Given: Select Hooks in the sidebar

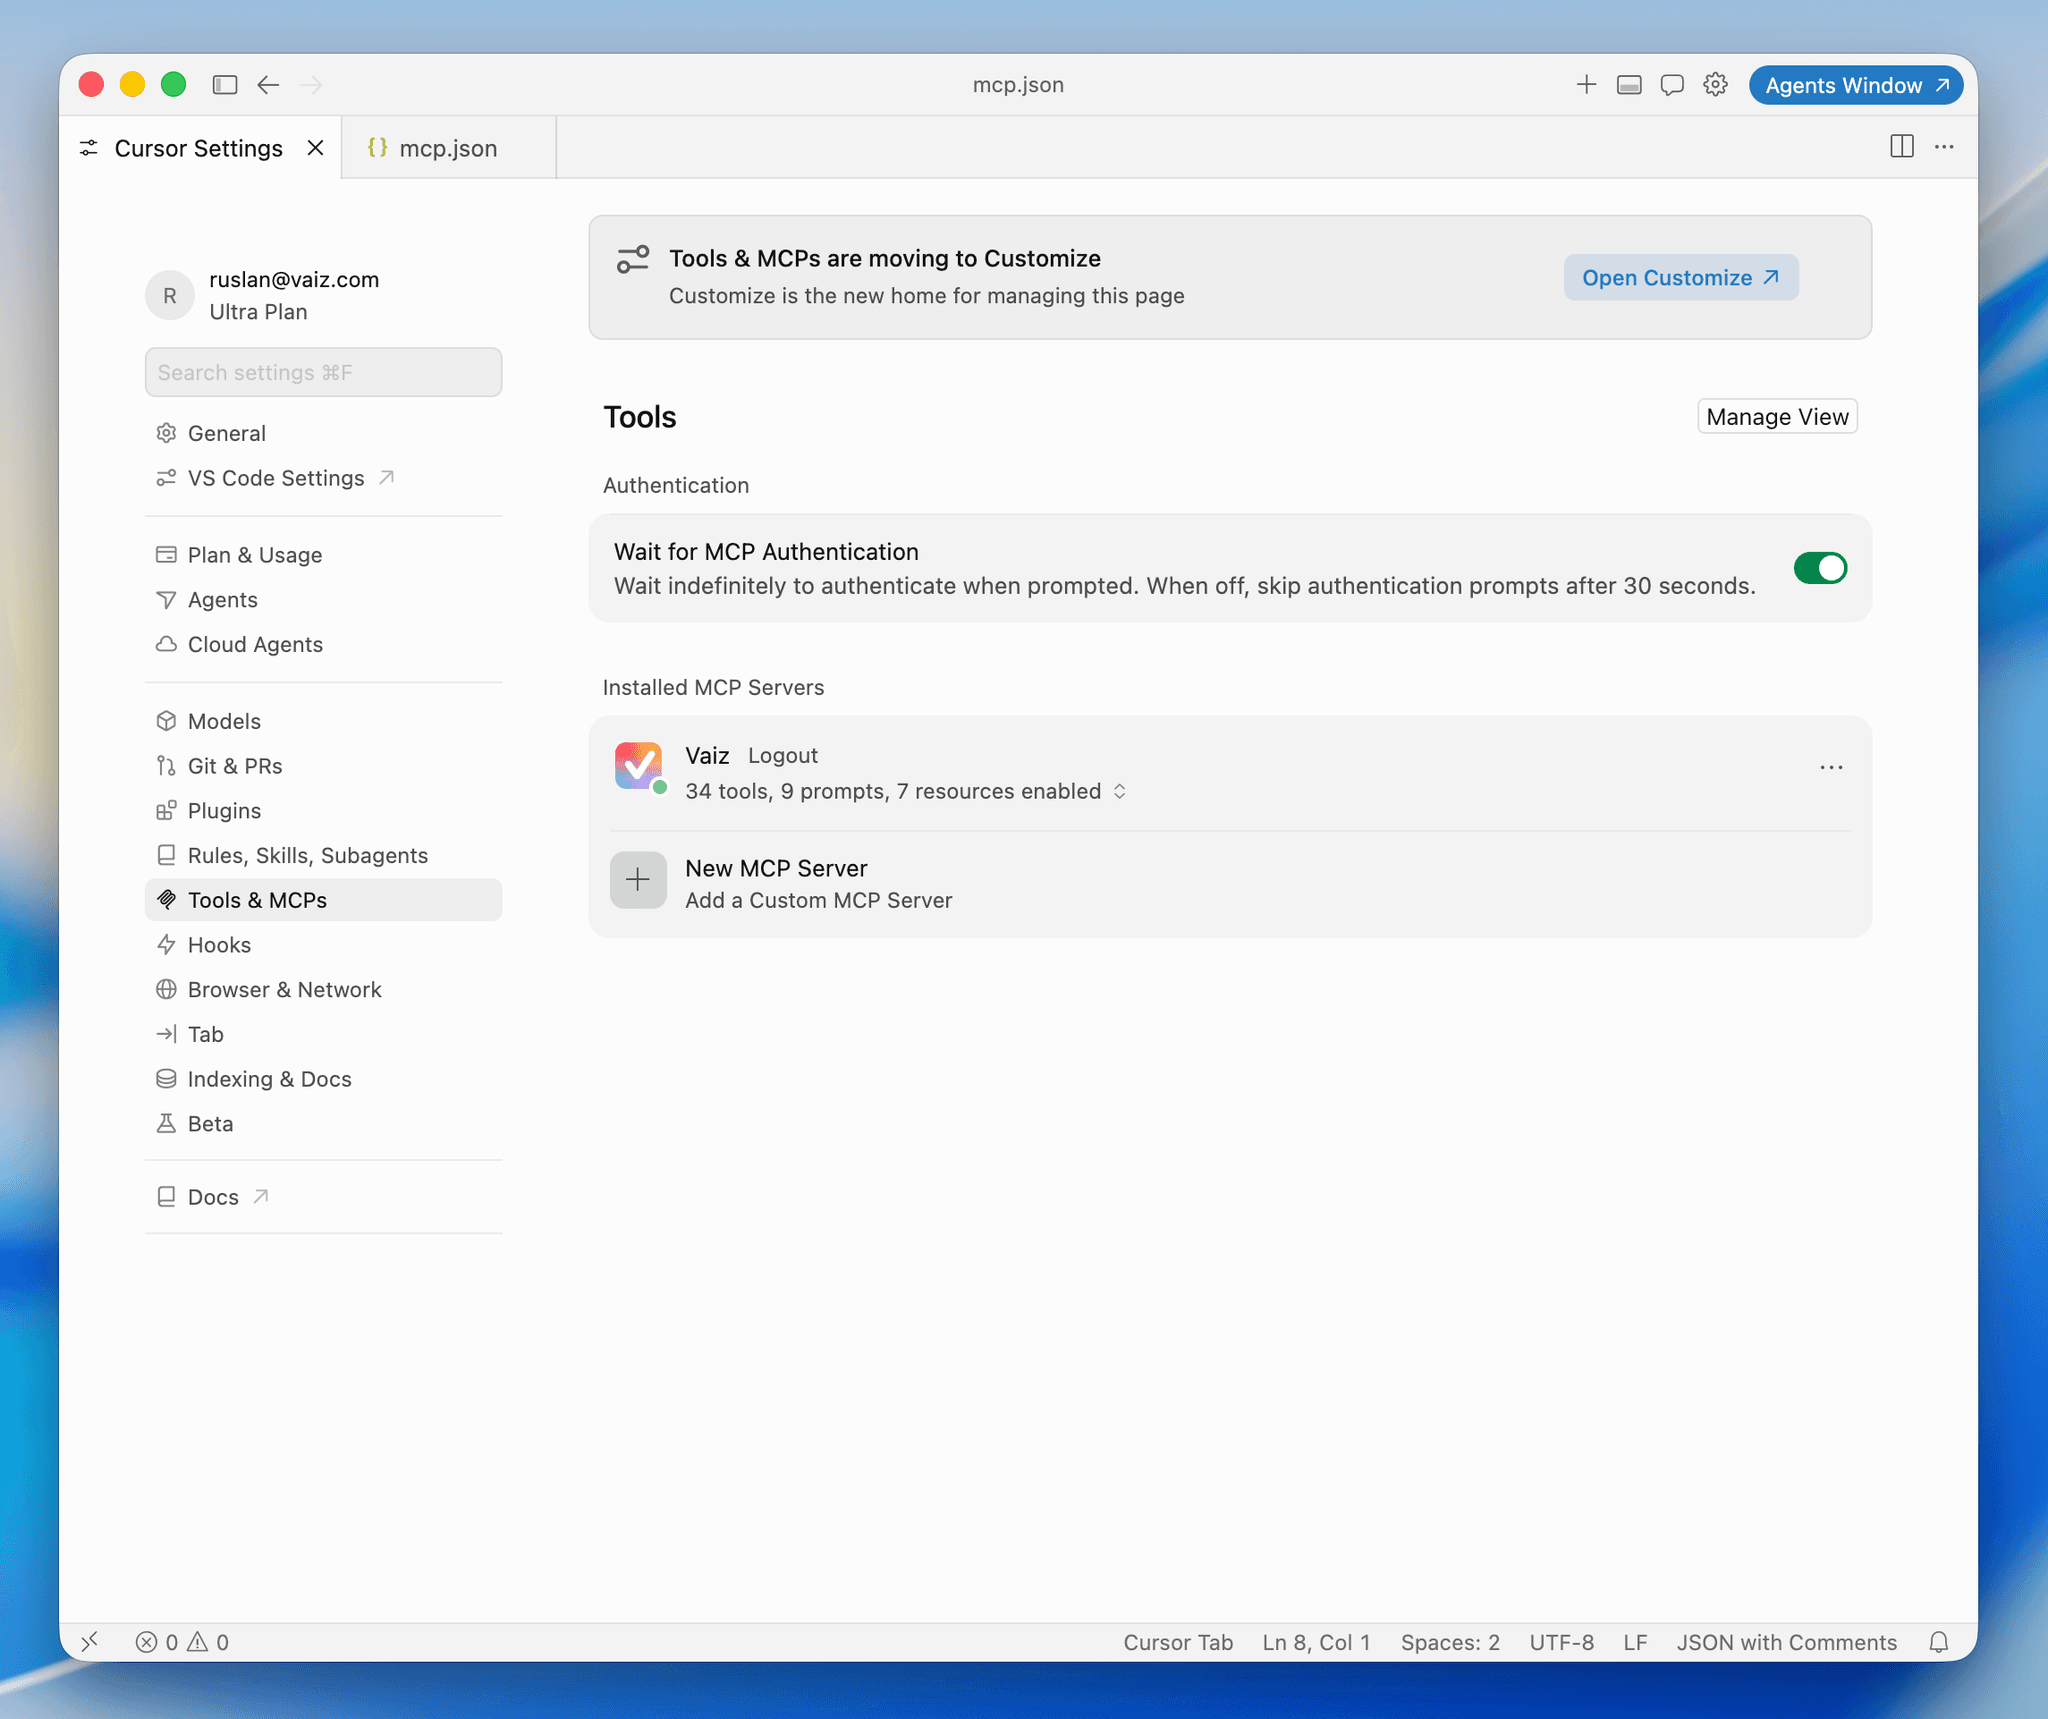Looking at the screenshot, I should point(323,945).
